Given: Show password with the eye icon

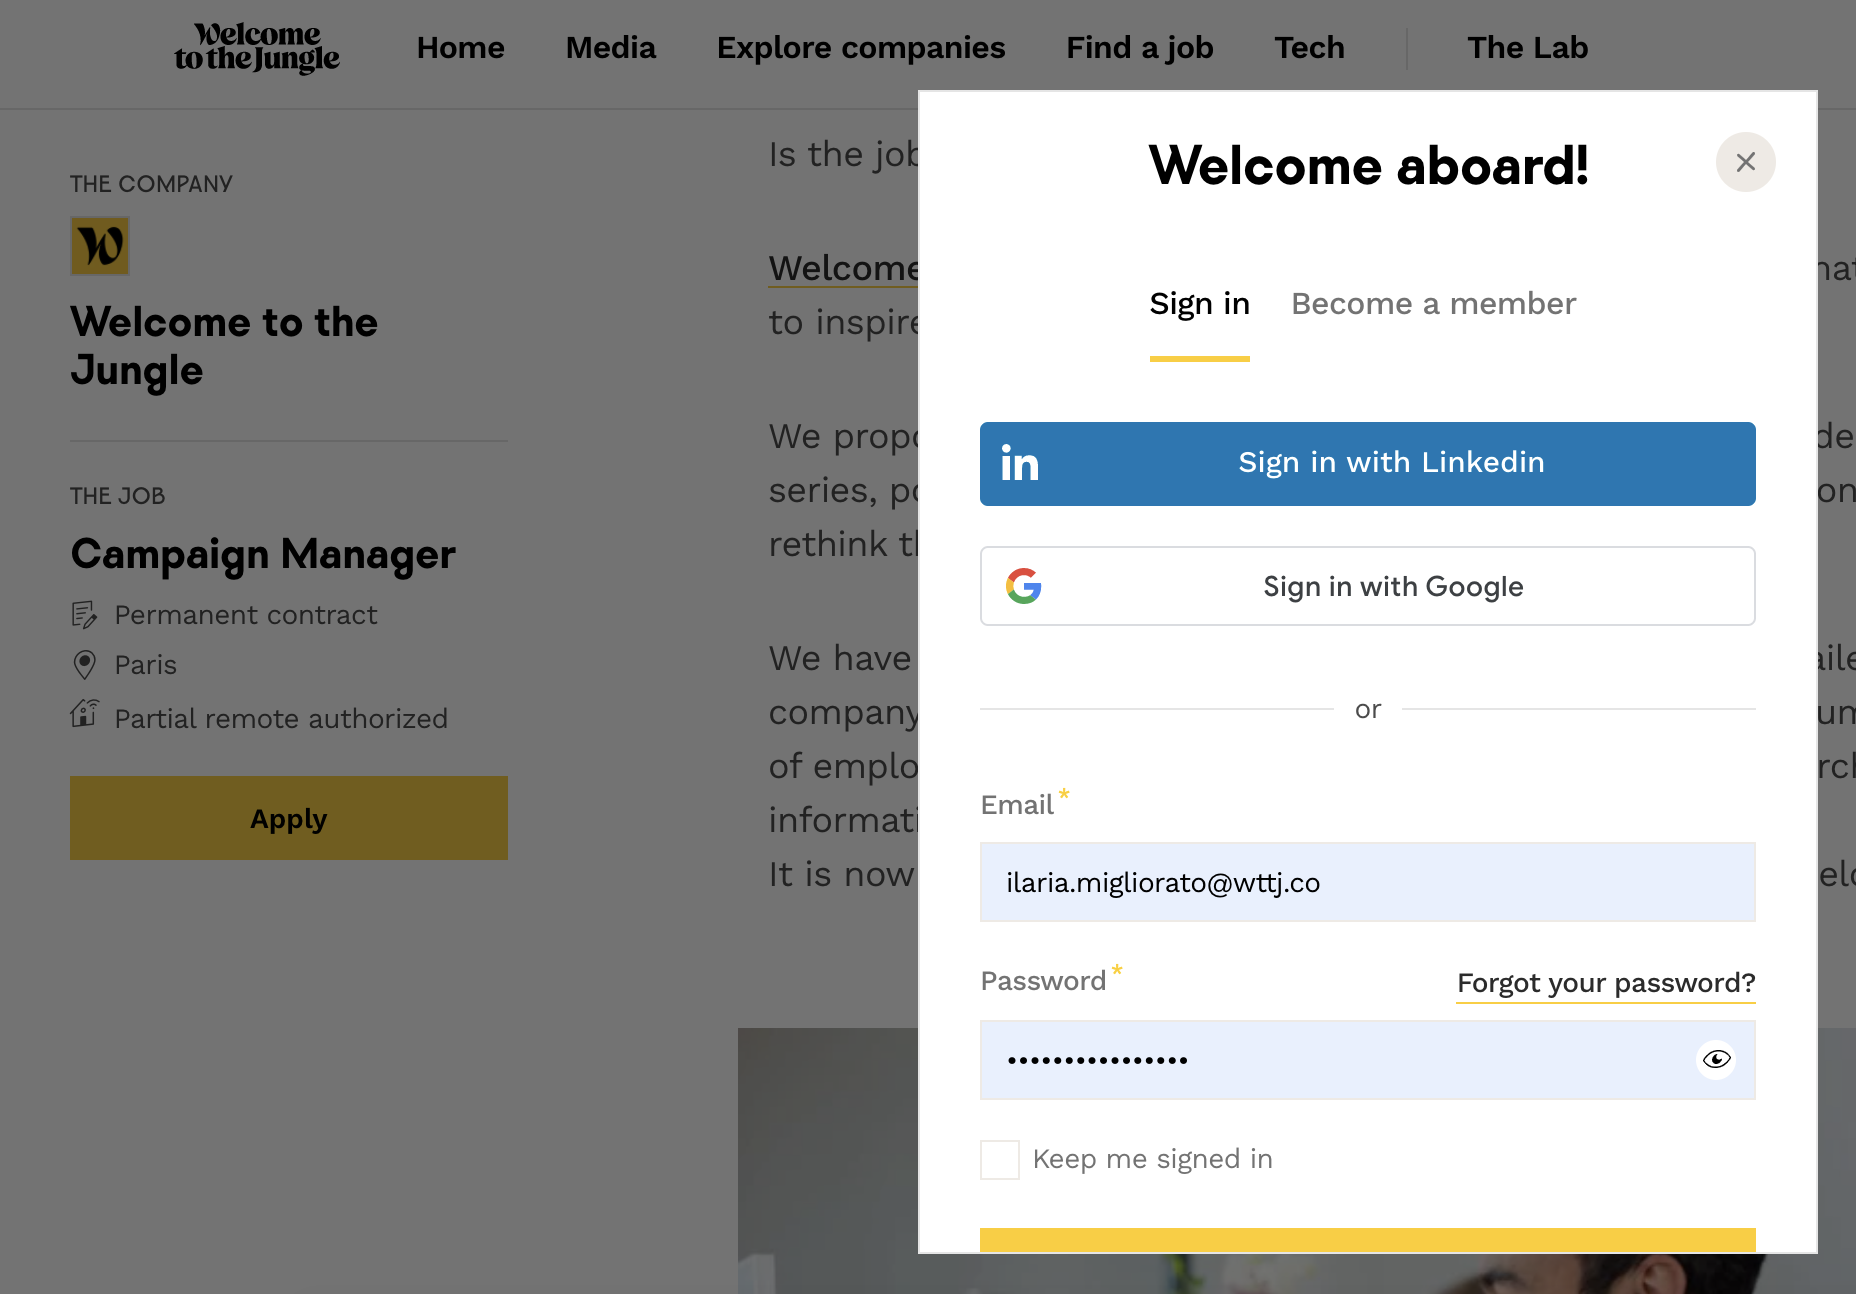Looking at the screenshot, I should 1716,1060.
